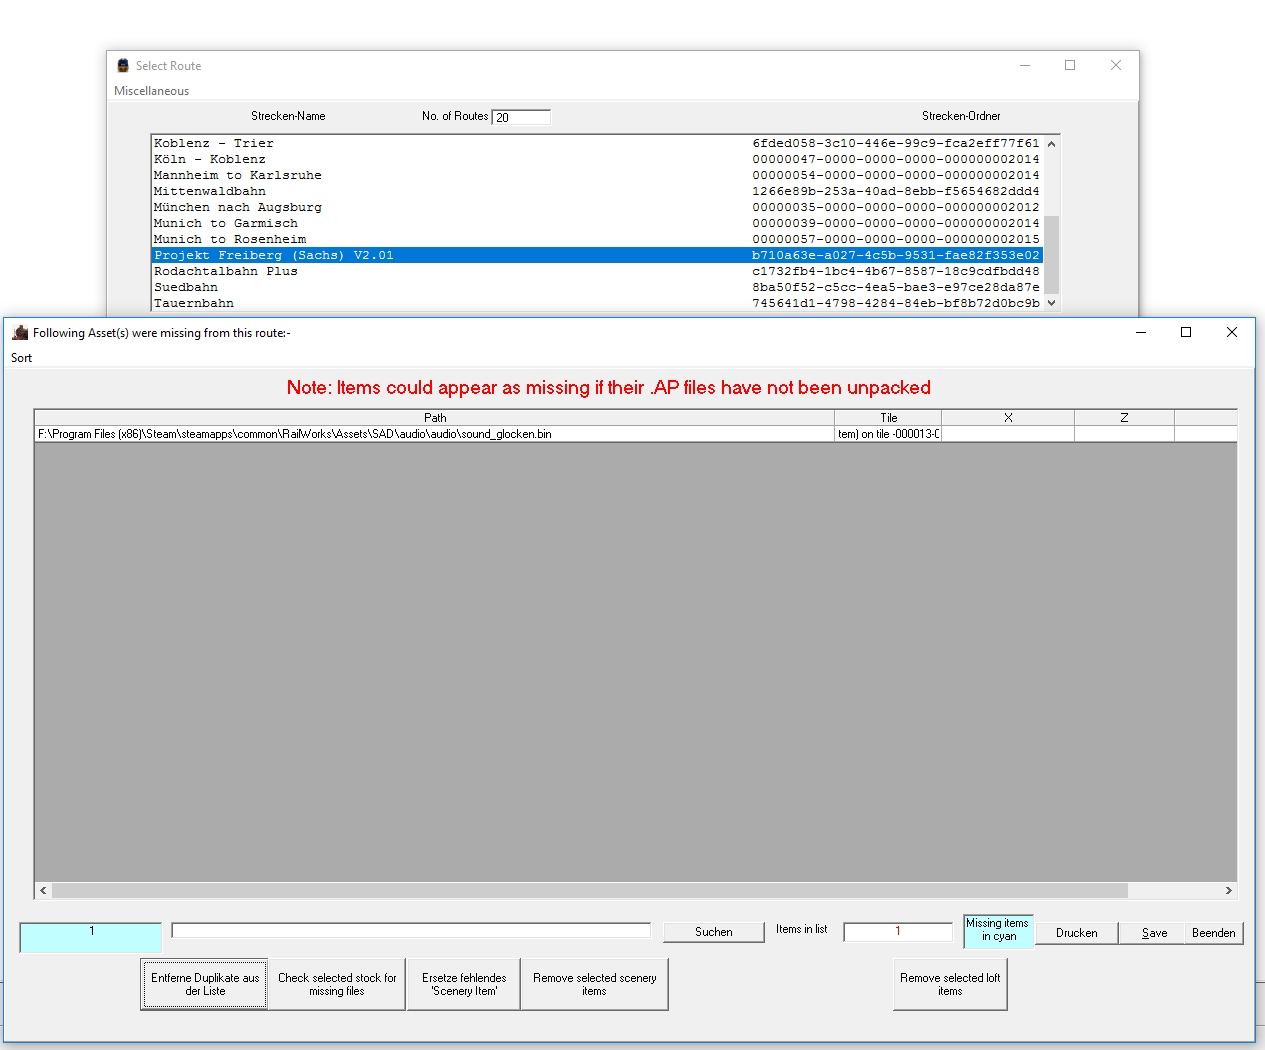Image resolution: width=1265 pixels, height=1050 pixels.
Task: Click the Save button
Action: [x=1154, y=933]
